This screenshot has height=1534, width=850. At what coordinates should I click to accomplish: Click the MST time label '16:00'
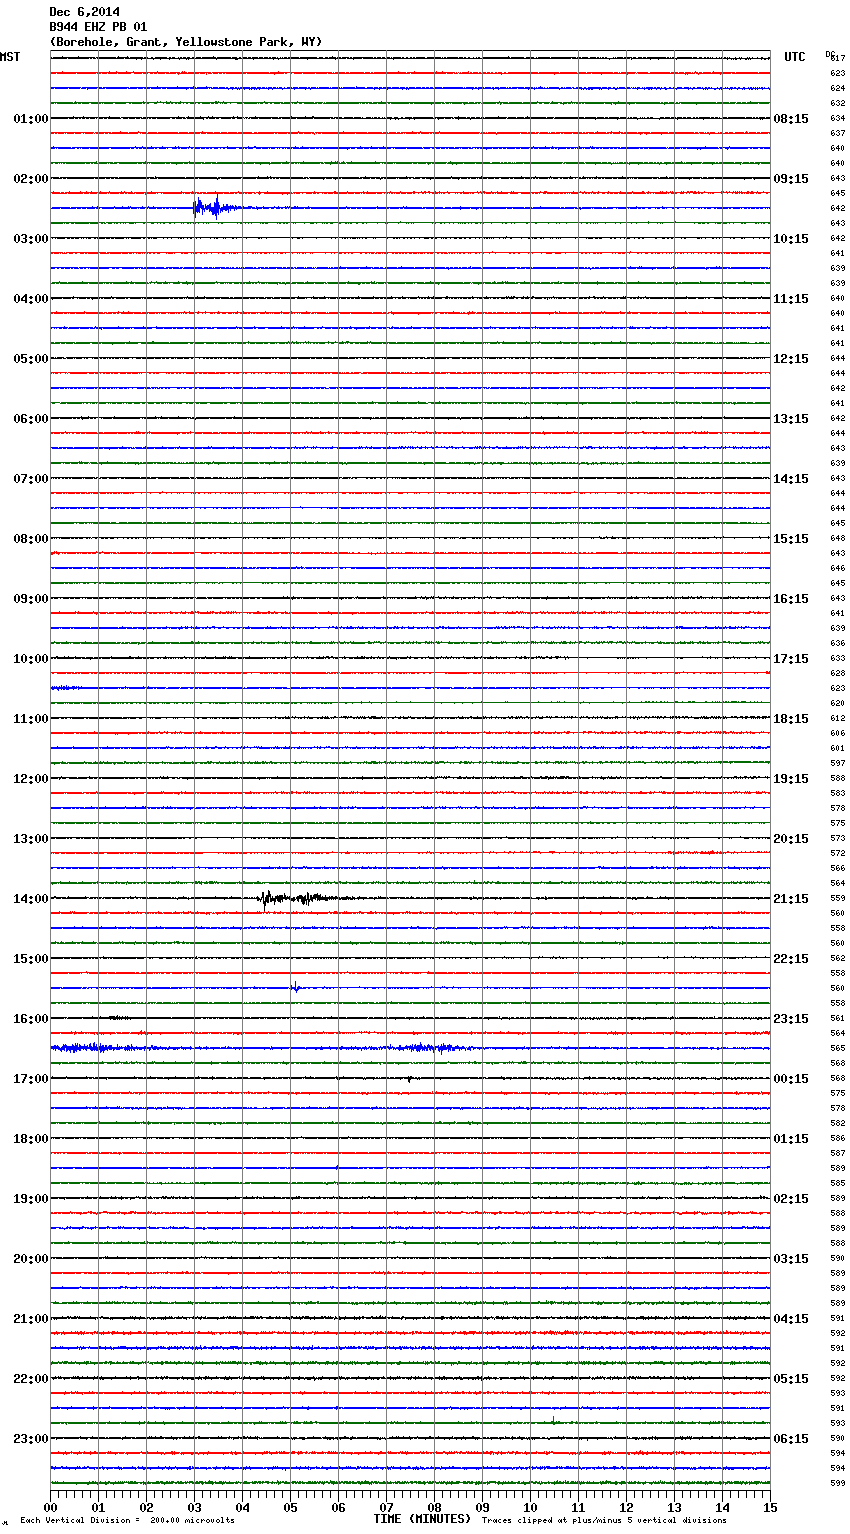click(31, 1019)
